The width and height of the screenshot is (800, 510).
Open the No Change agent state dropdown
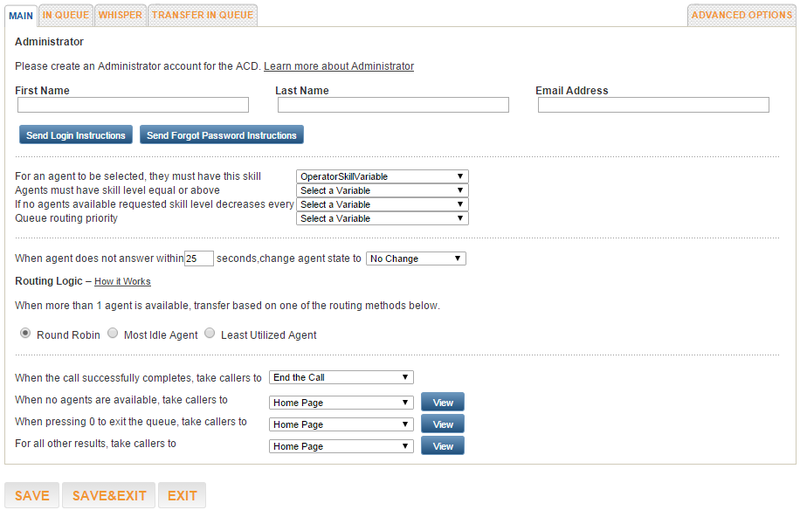pyautogui.click(x=416, y=259)
